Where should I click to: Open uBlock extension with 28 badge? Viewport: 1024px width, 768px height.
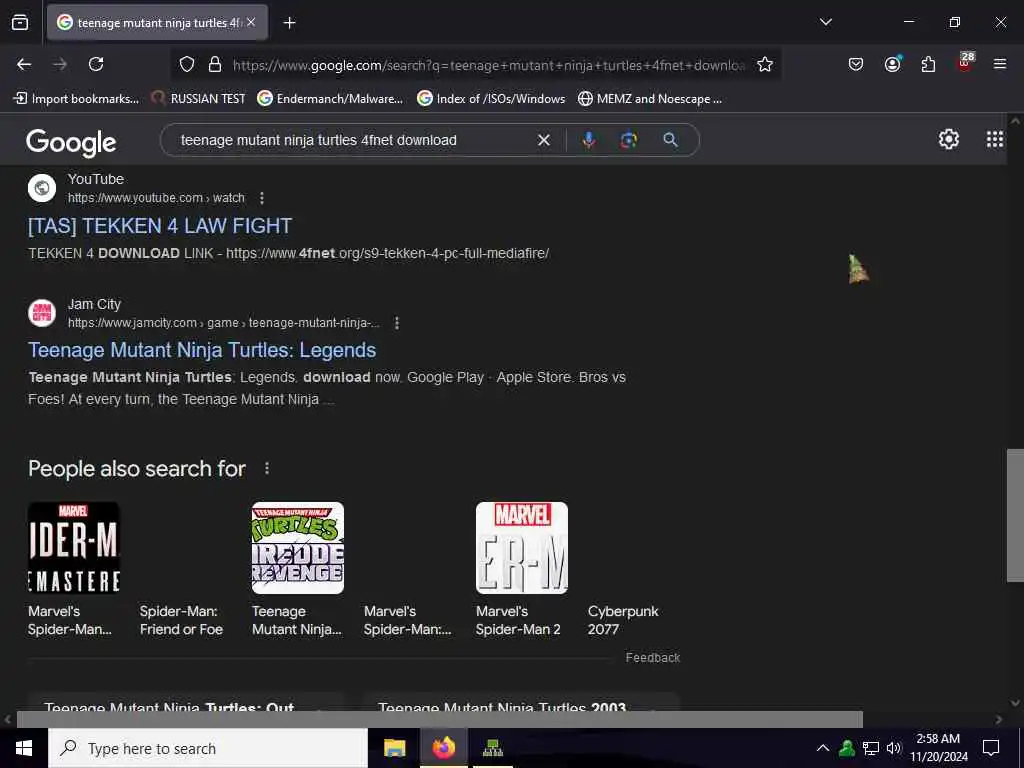click(965, 63)
